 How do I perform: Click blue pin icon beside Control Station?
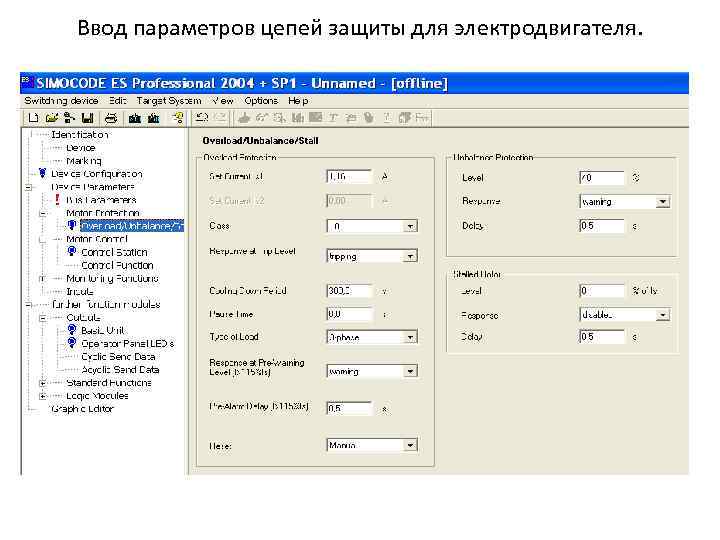tap(72, 252)
